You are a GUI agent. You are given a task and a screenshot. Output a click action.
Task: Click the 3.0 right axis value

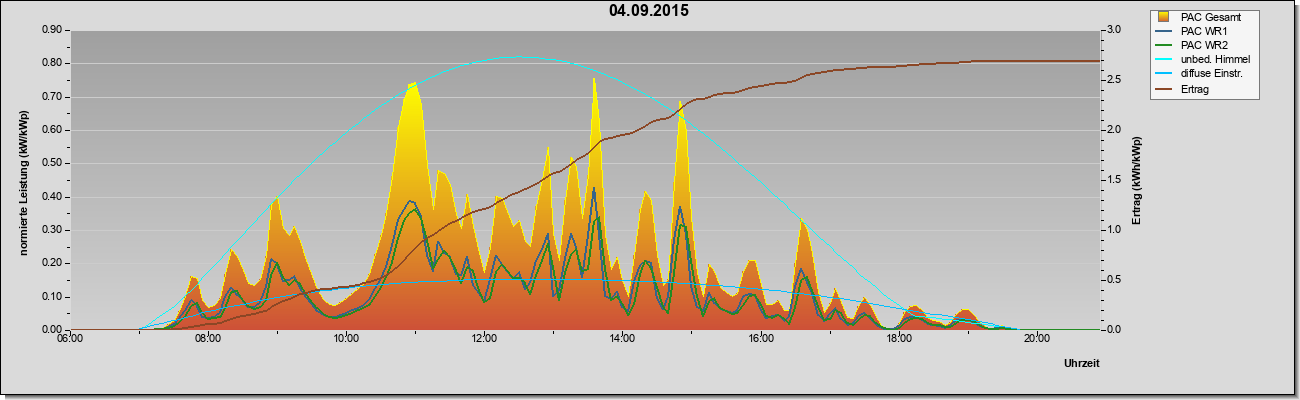point(1114,30)
